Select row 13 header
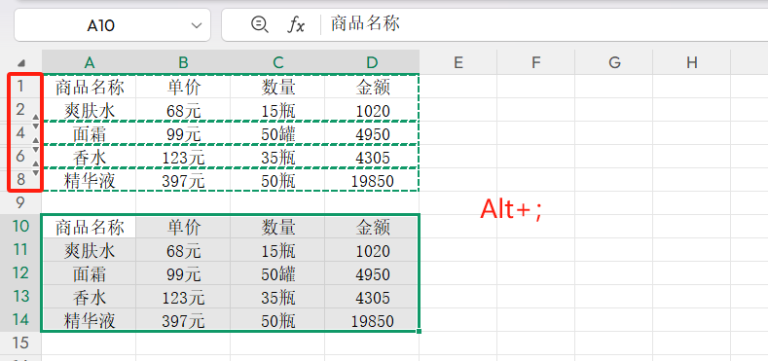The height and width of the screenshot is (361, 768). pos(21,296)
